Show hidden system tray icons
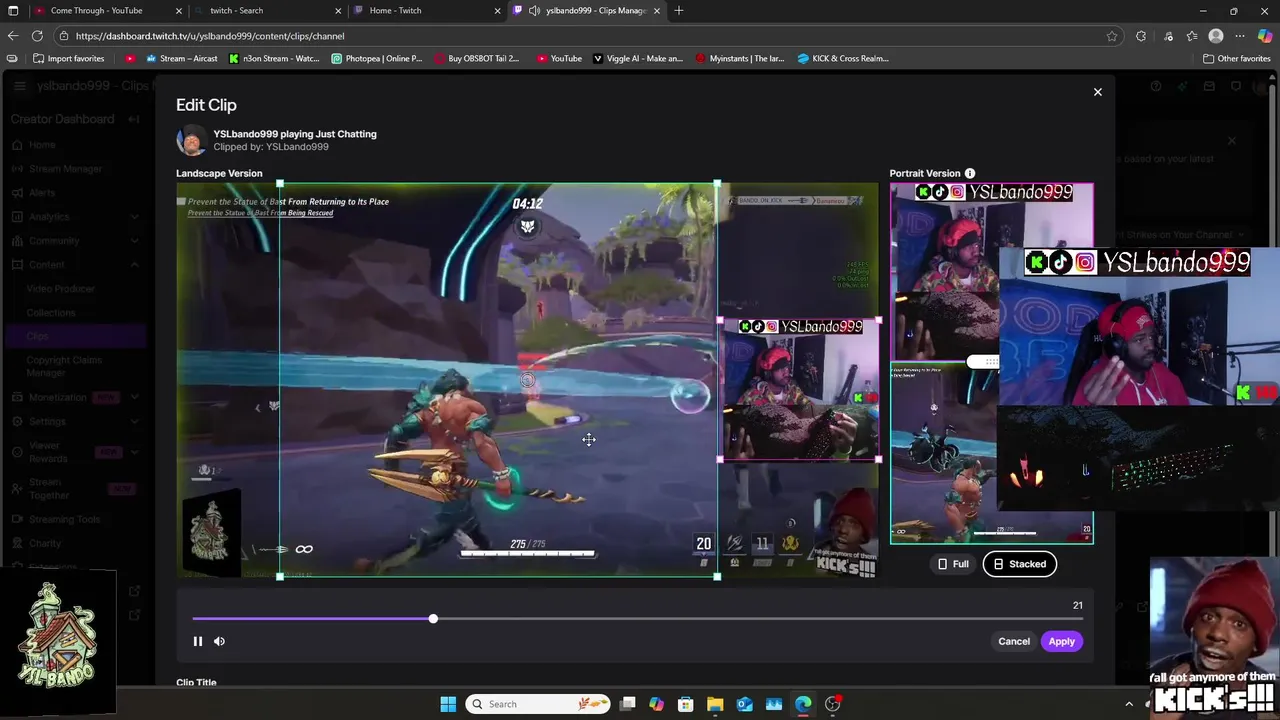The width and height of the screenshot is (1280, 720). pos(1129,704)
